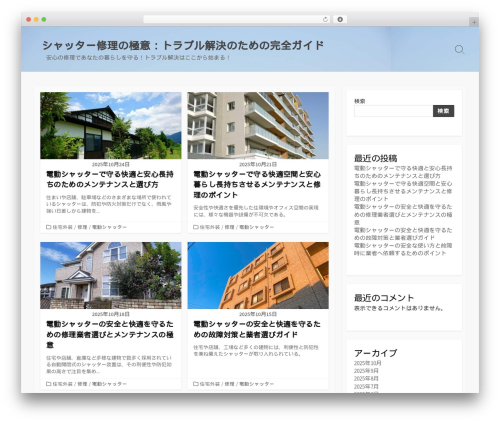Open apartment balcony thumbnail of October 21 post

(258, 125)
